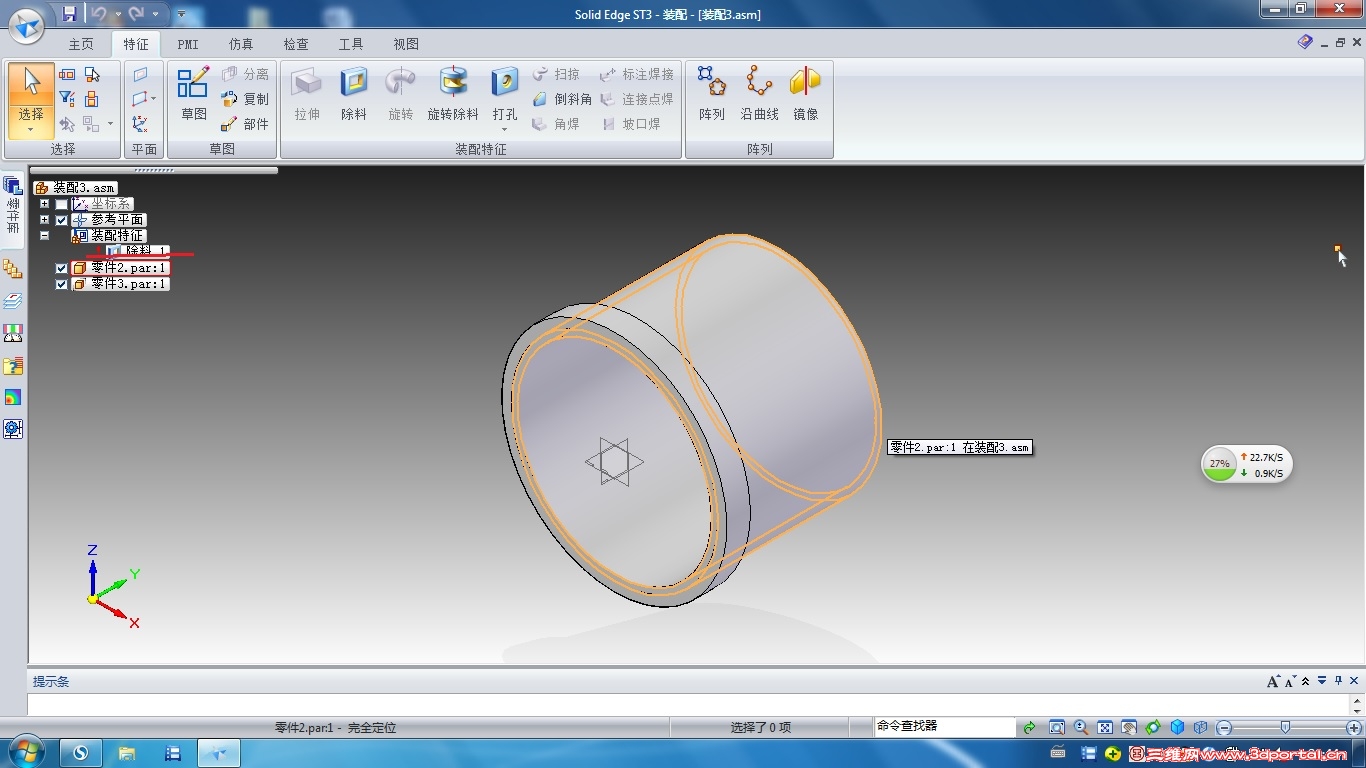The width and height of the screenshot is (1366, 768).
Task: Open the prompt bar options arrow
Action: coord(1322,681)
